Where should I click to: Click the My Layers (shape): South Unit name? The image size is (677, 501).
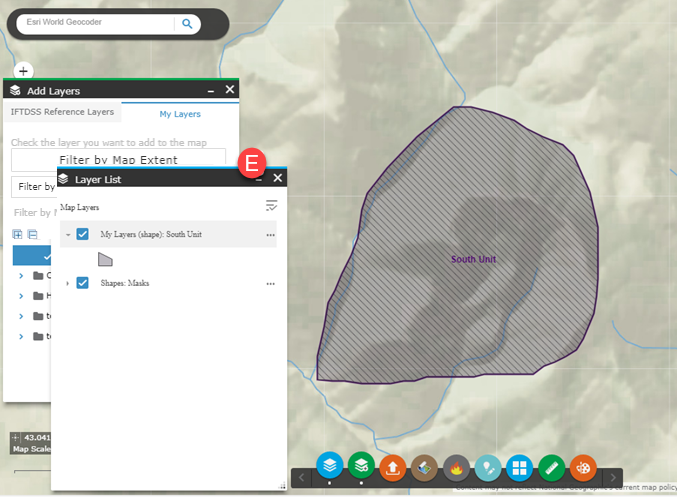click(151, 234)
